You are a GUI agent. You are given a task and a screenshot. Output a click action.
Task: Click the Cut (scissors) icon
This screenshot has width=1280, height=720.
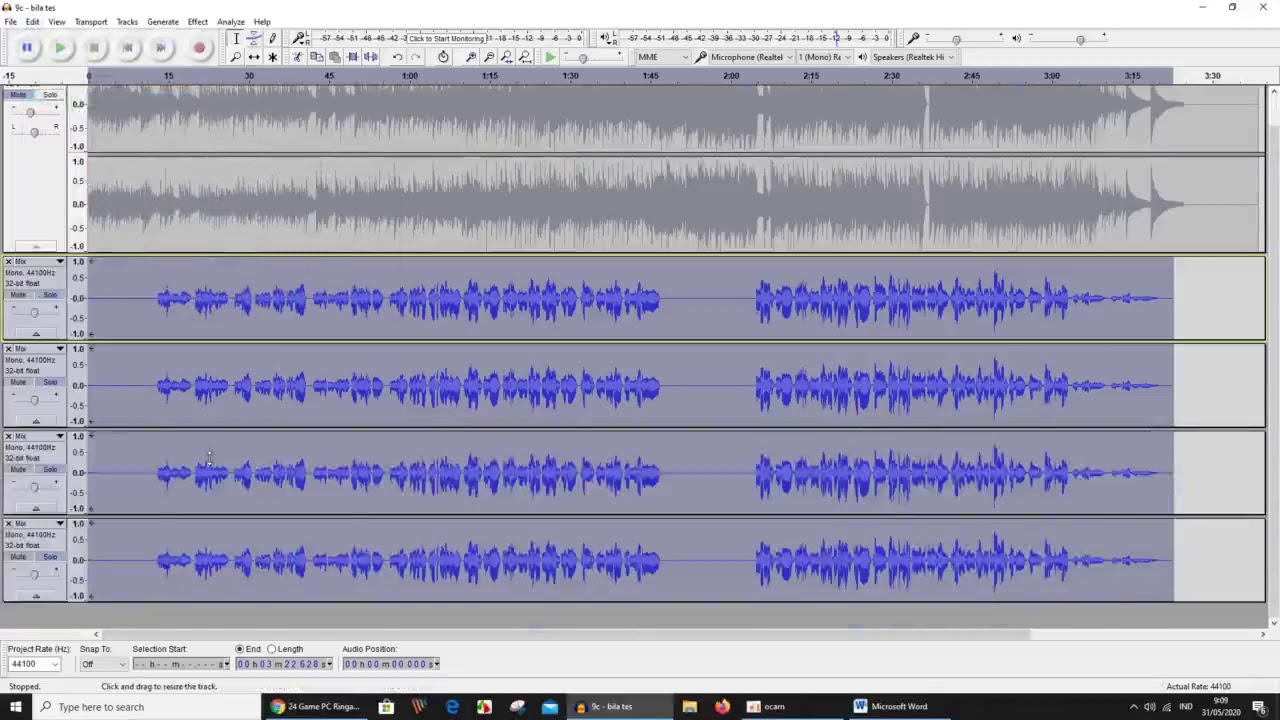298,57
